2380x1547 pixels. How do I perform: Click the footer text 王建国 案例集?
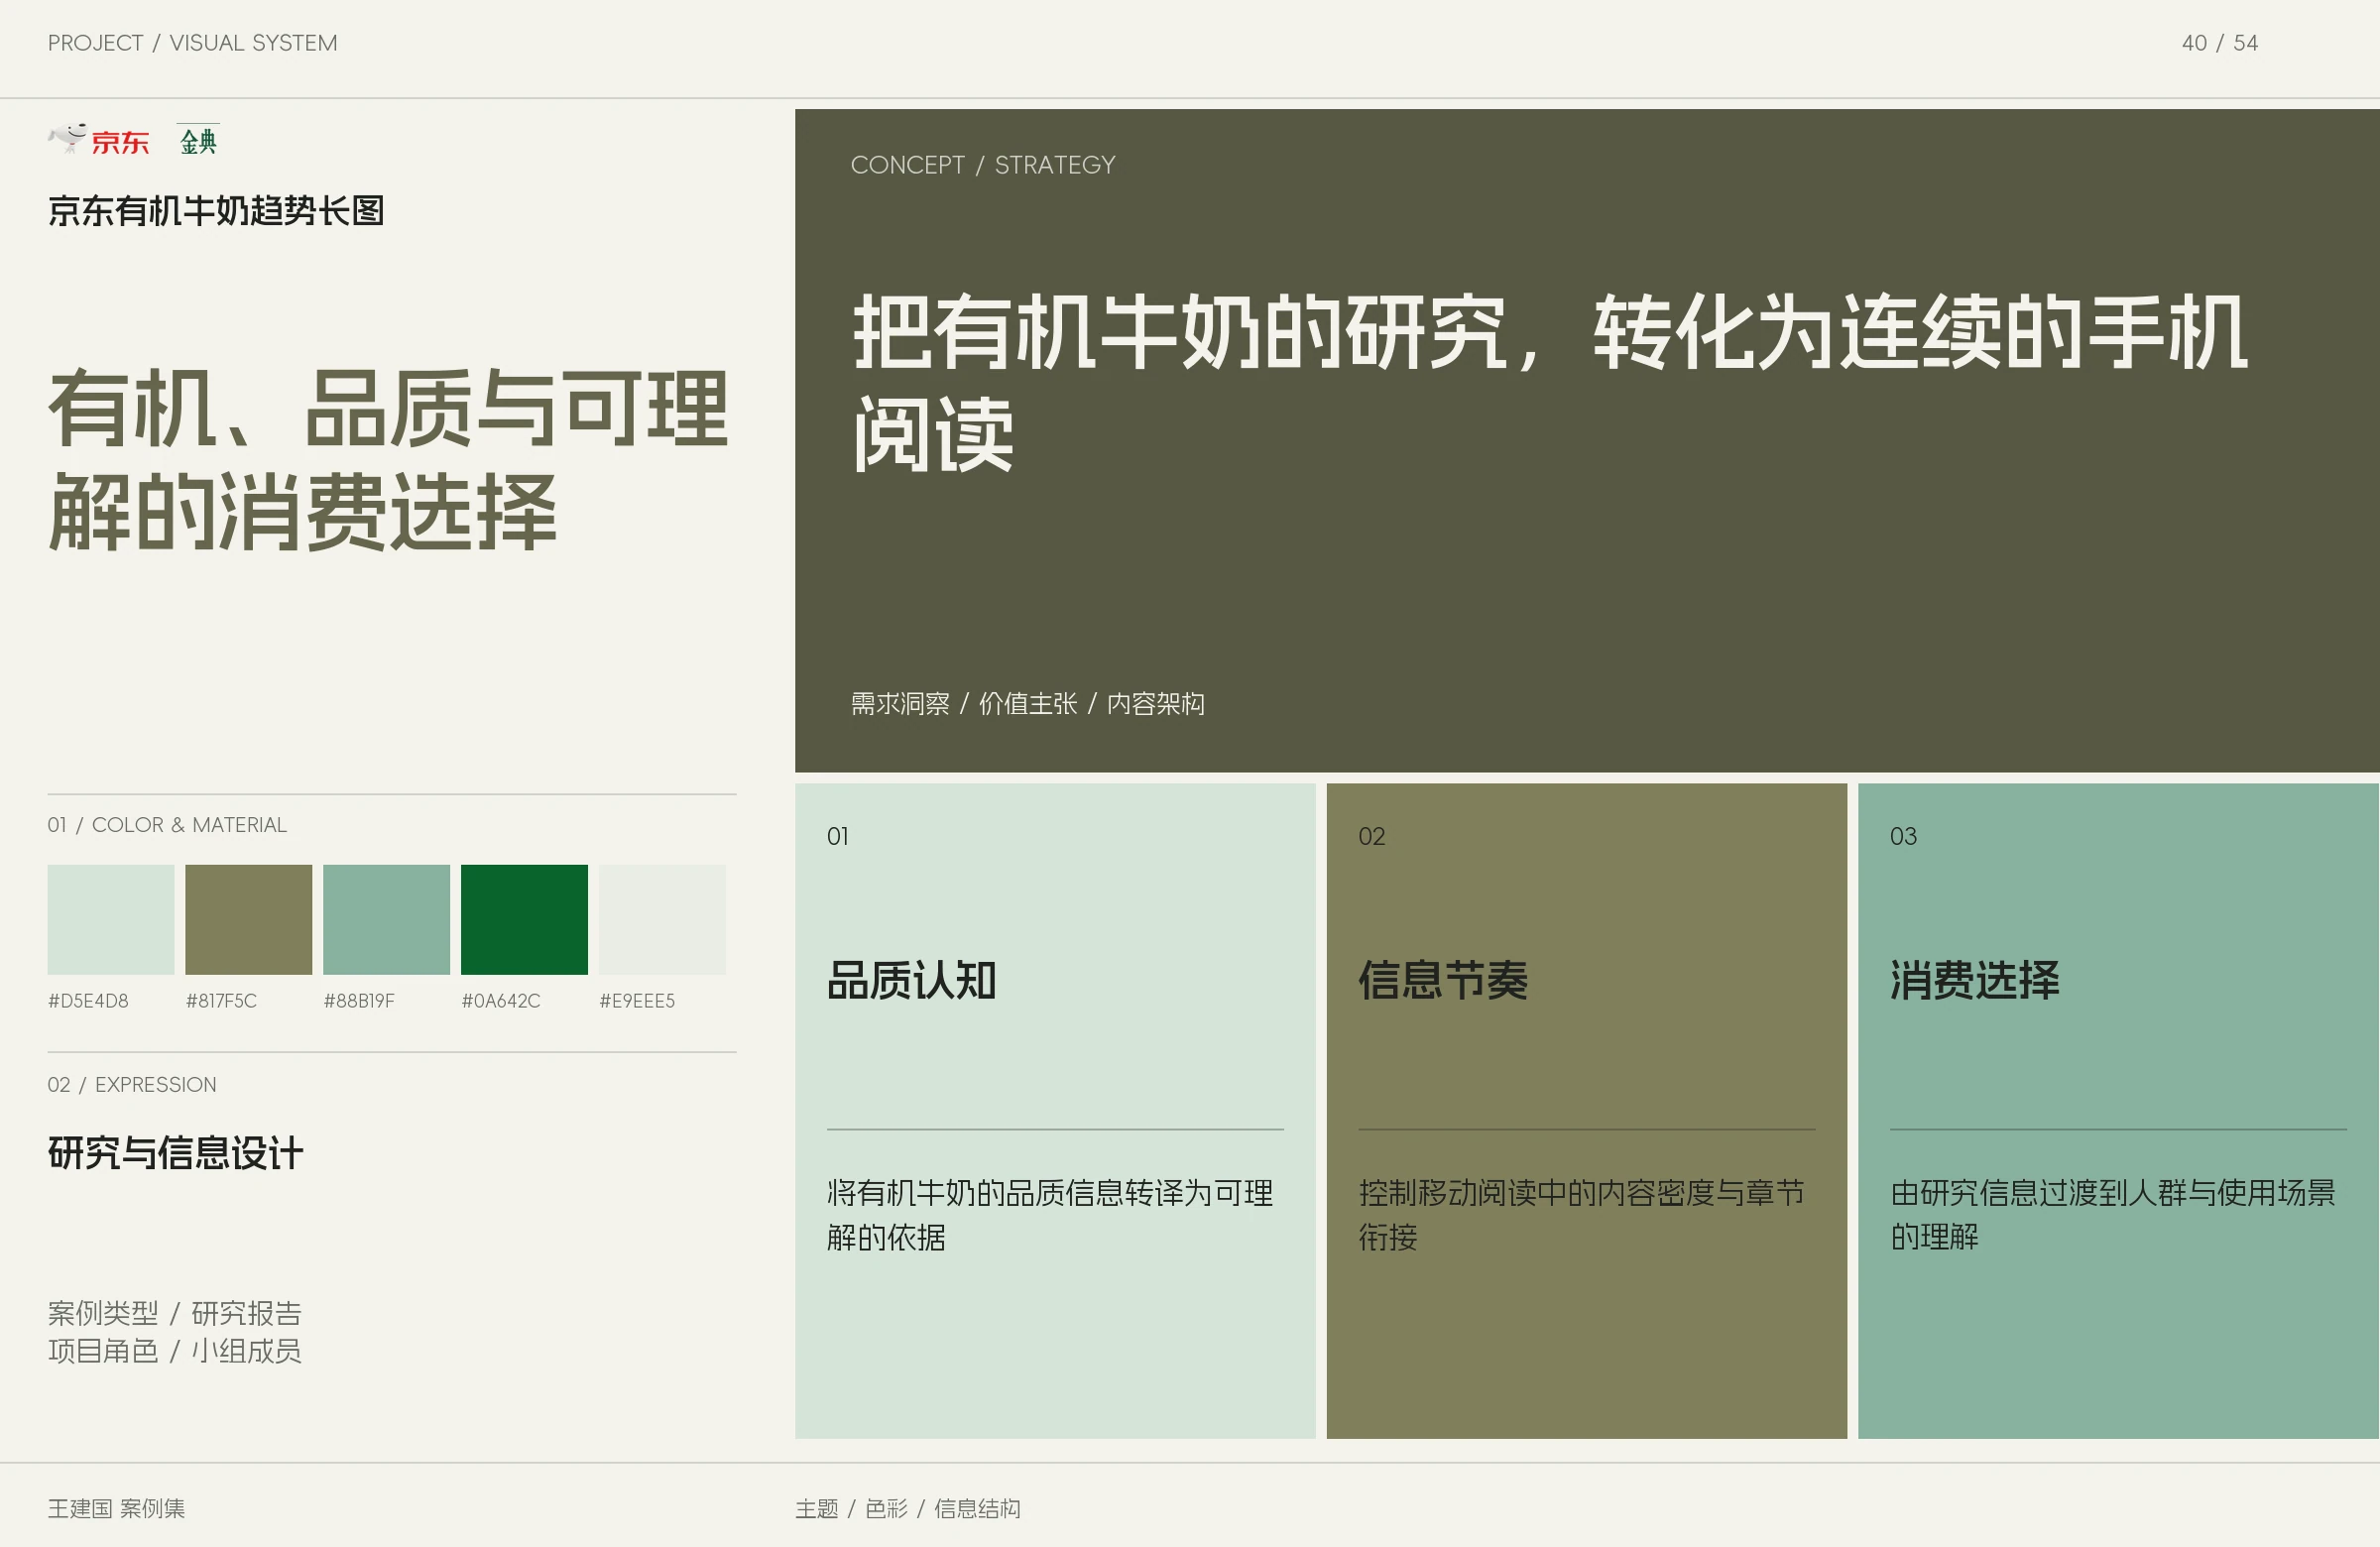point(117,1508)
